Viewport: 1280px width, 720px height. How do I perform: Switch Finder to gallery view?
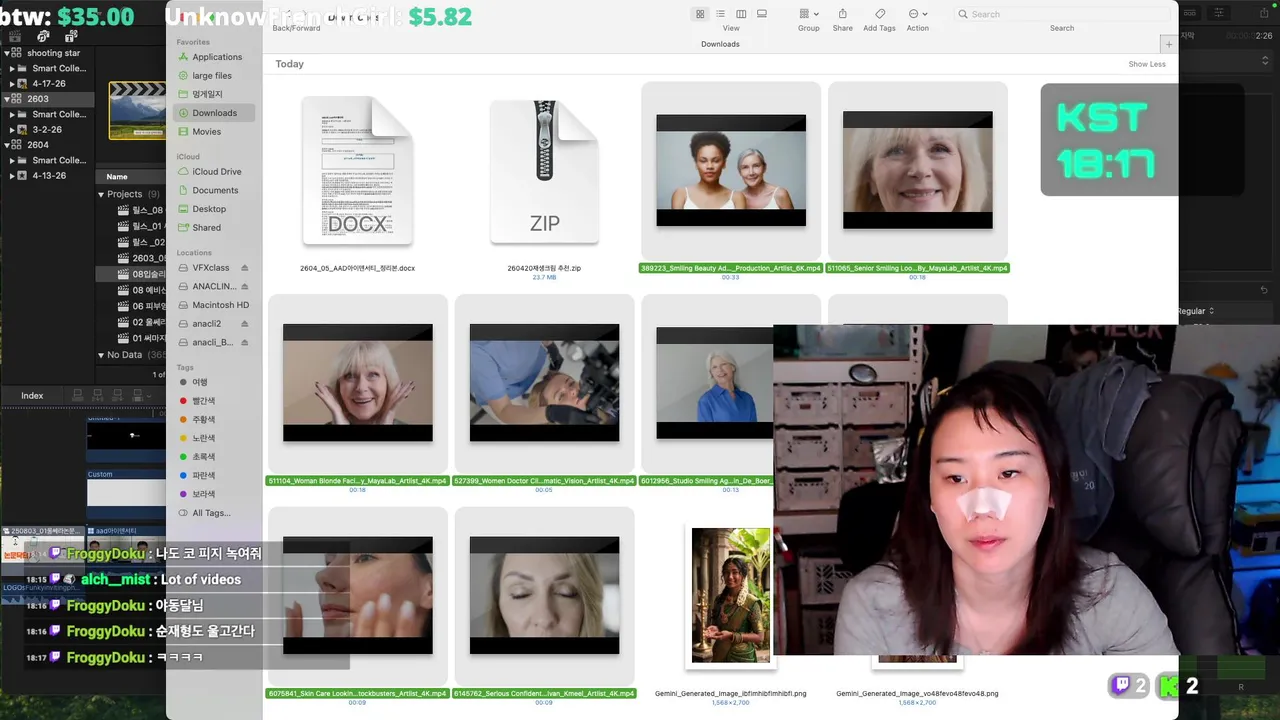tap(762, 14)
